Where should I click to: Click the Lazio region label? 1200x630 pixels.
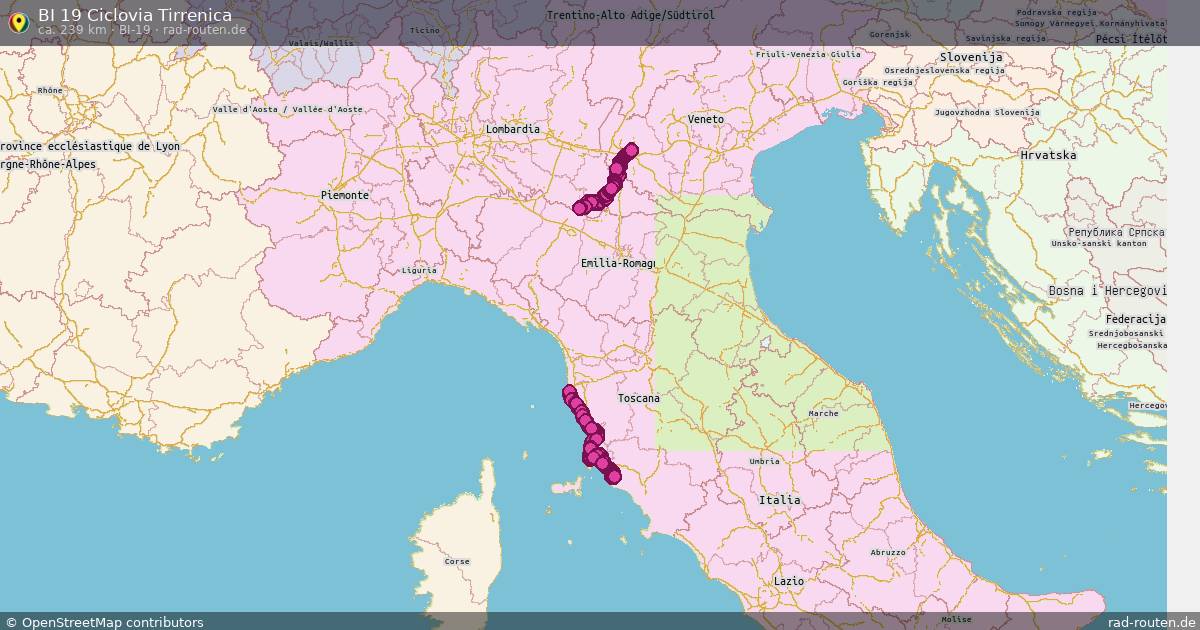click(x=789, y=580)
